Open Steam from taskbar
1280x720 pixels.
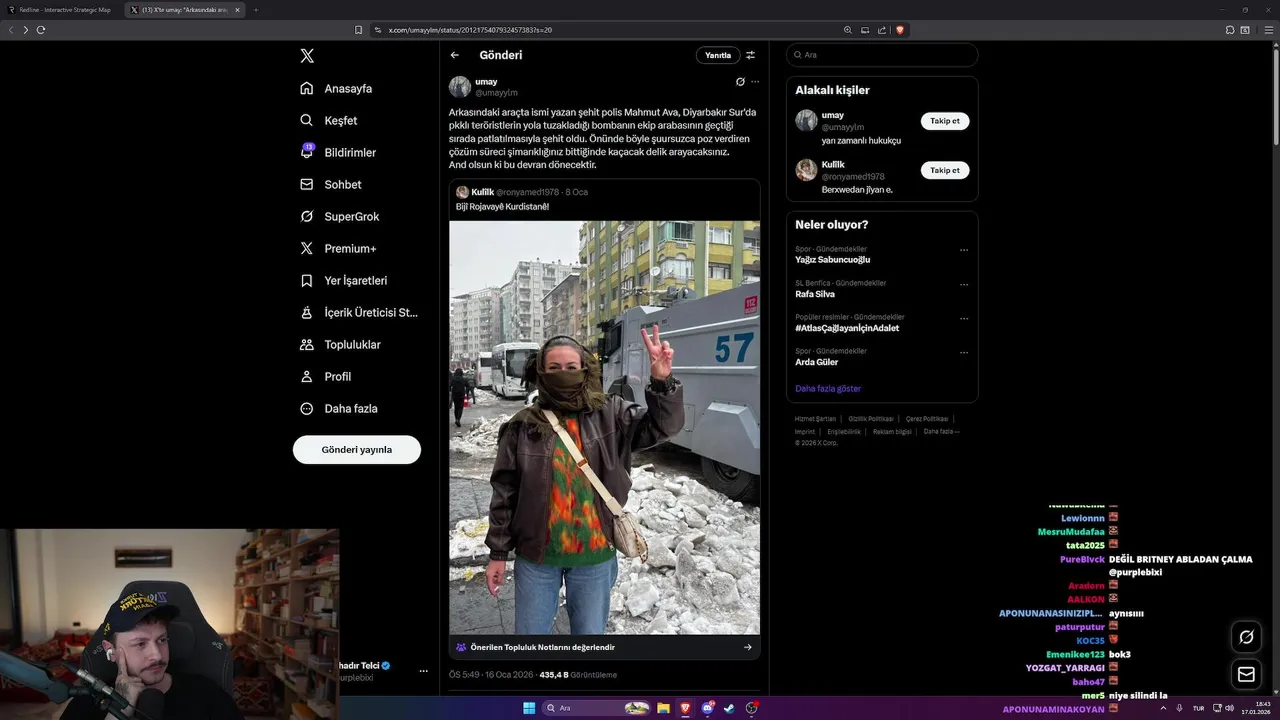coord(730,708)
